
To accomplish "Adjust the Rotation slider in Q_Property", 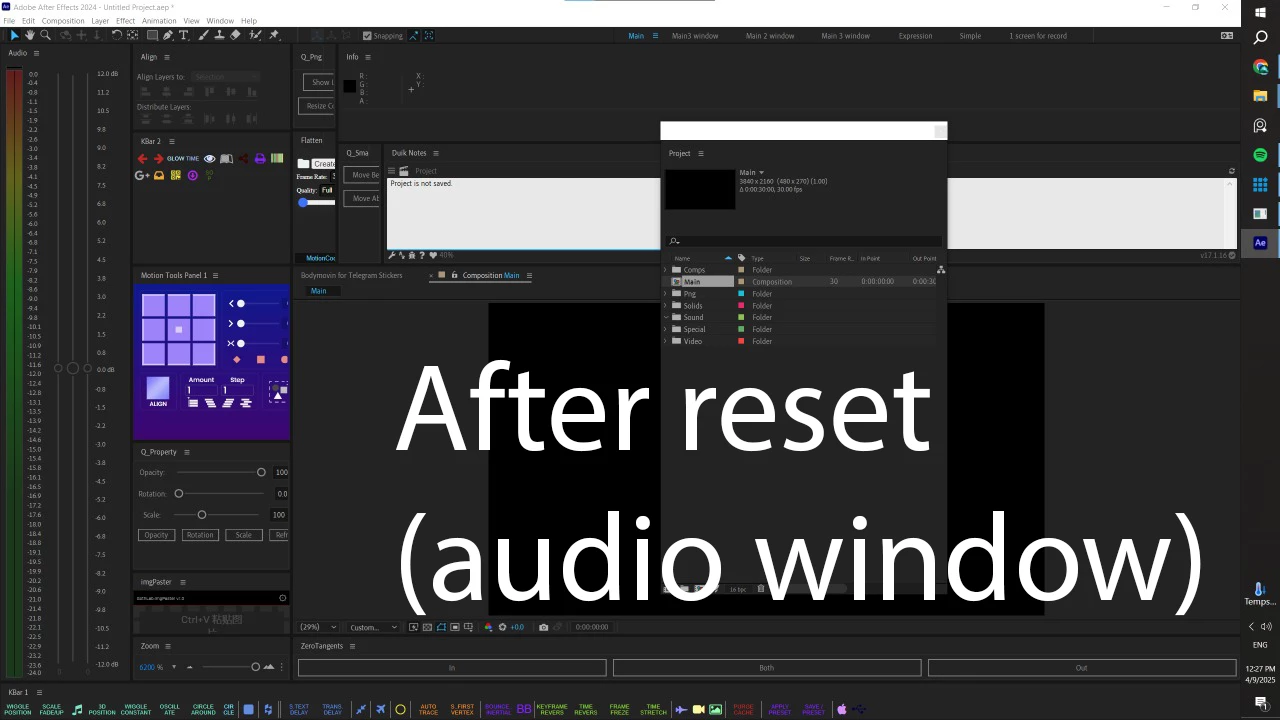I will [x=219, y=493].
